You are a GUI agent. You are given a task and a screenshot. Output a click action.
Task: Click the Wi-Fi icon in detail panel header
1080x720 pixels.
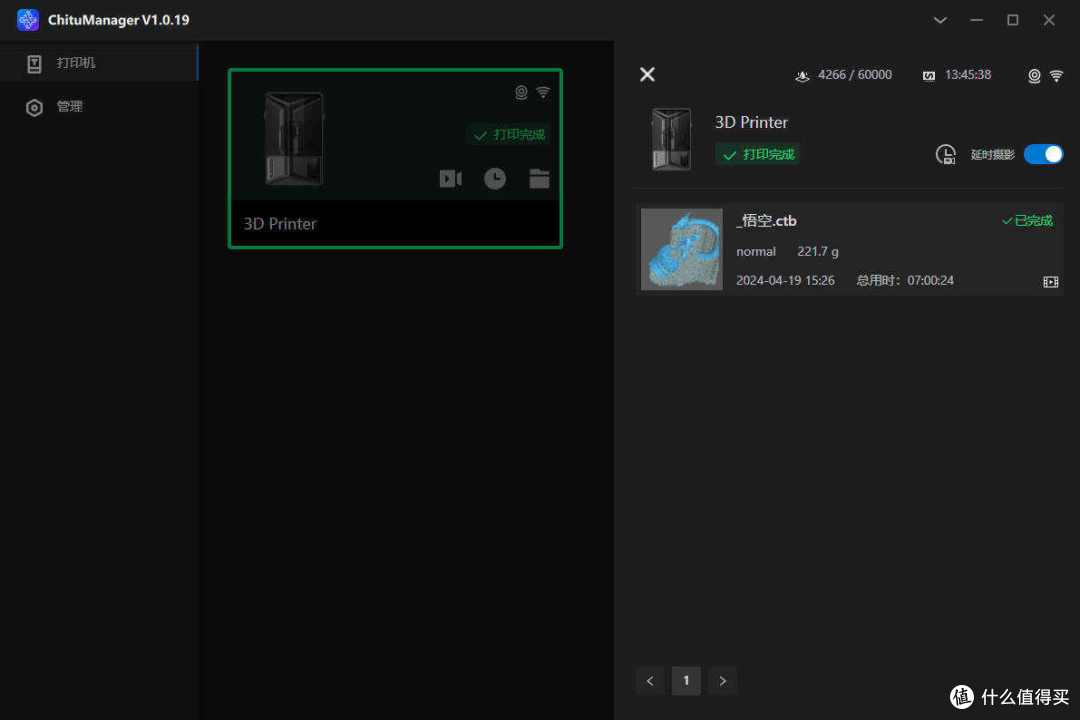click(x=1056, y=76)
